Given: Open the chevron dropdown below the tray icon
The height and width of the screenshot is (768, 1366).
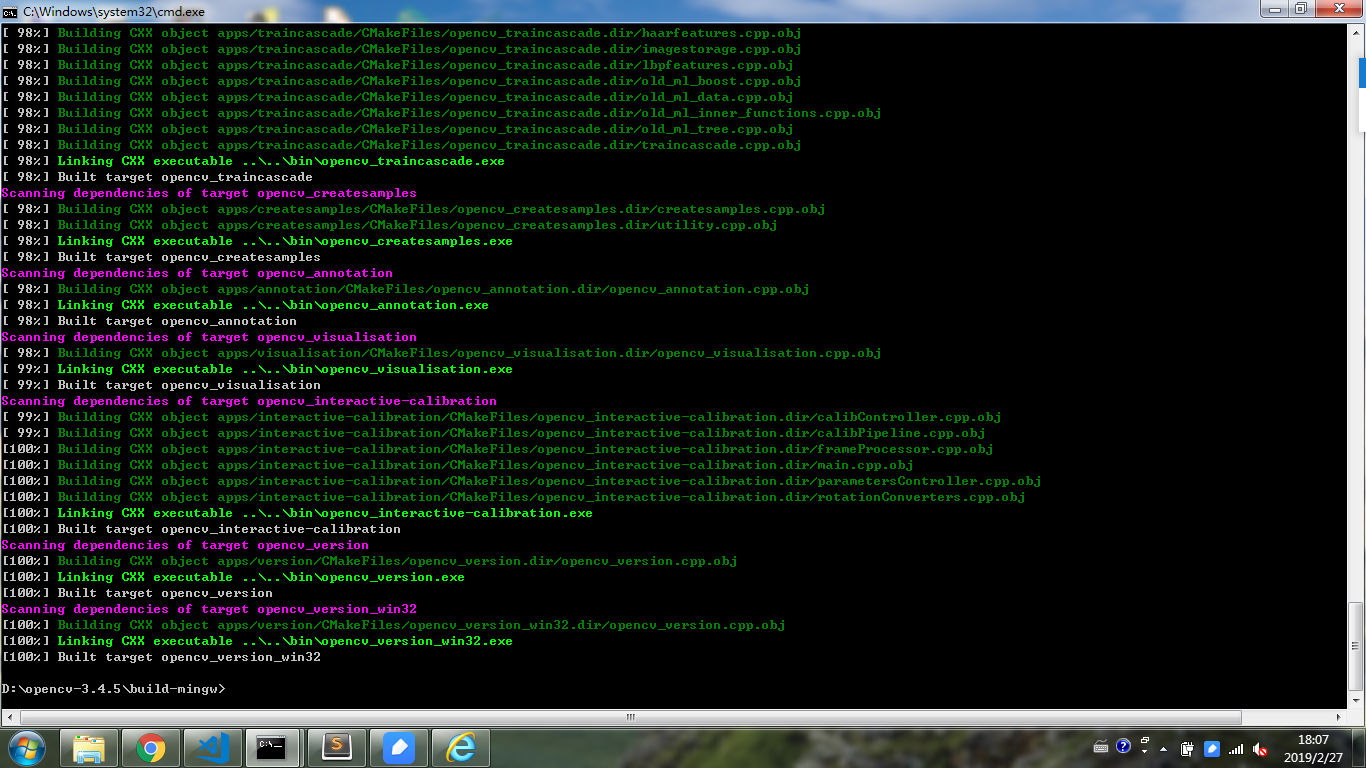Looking at the screenshot, I should [1144, 751].
